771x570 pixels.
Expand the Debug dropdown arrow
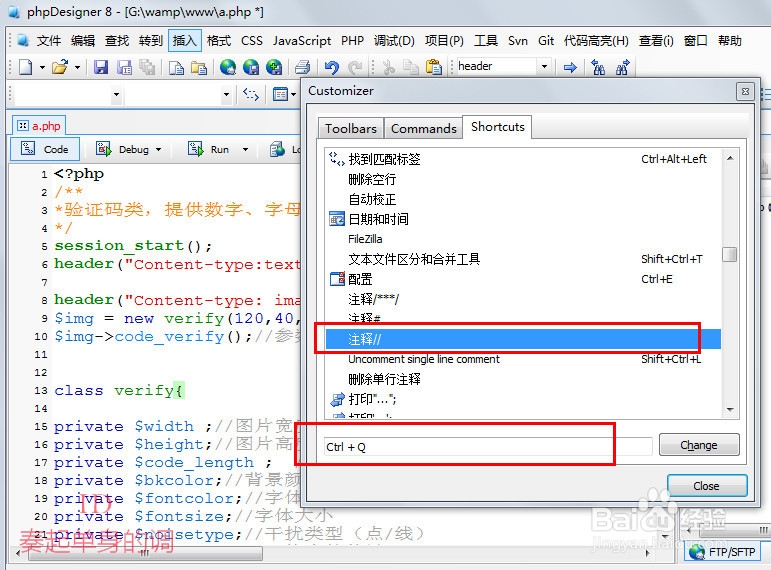pyautogui.click(x=158, y=149)
